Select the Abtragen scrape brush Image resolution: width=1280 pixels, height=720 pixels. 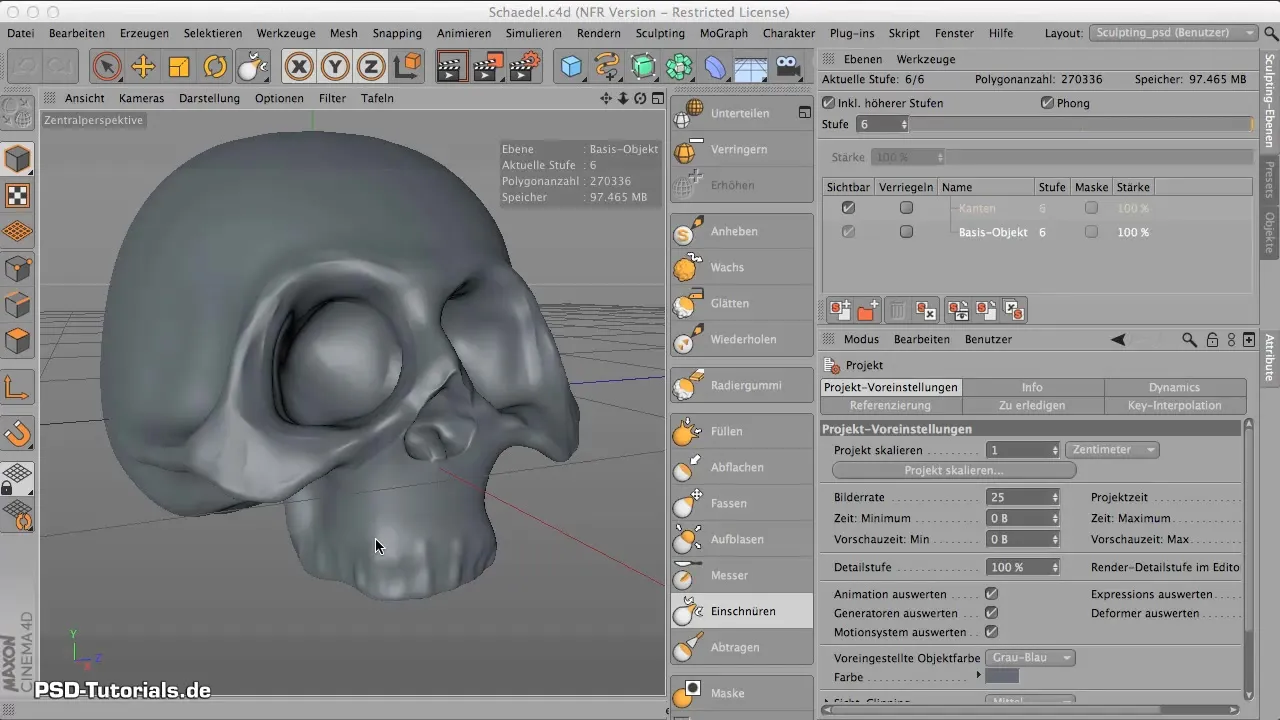click(x=742, y=647)
